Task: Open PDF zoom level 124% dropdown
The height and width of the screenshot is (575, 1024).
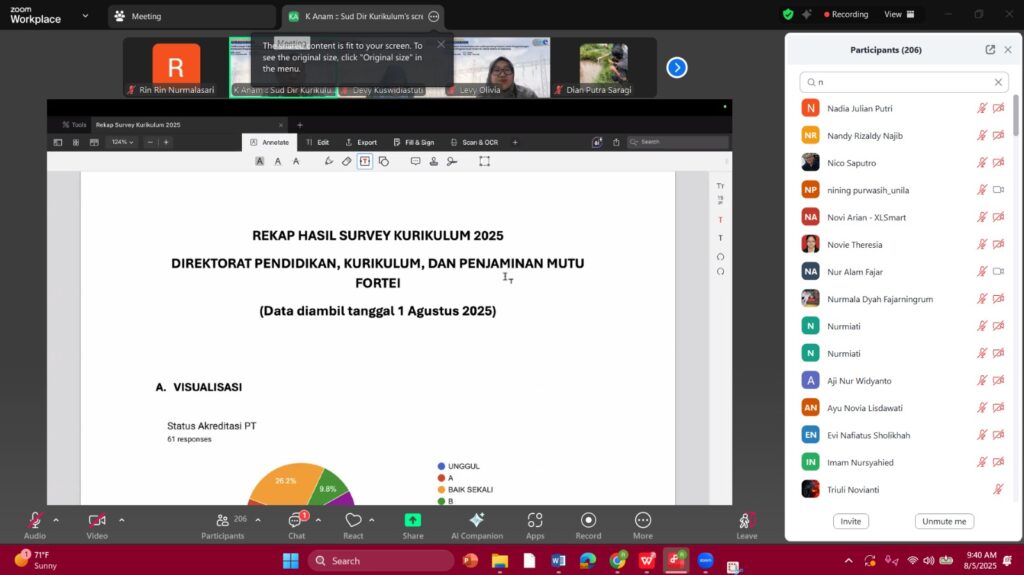Action: click(x=122, y=142)
